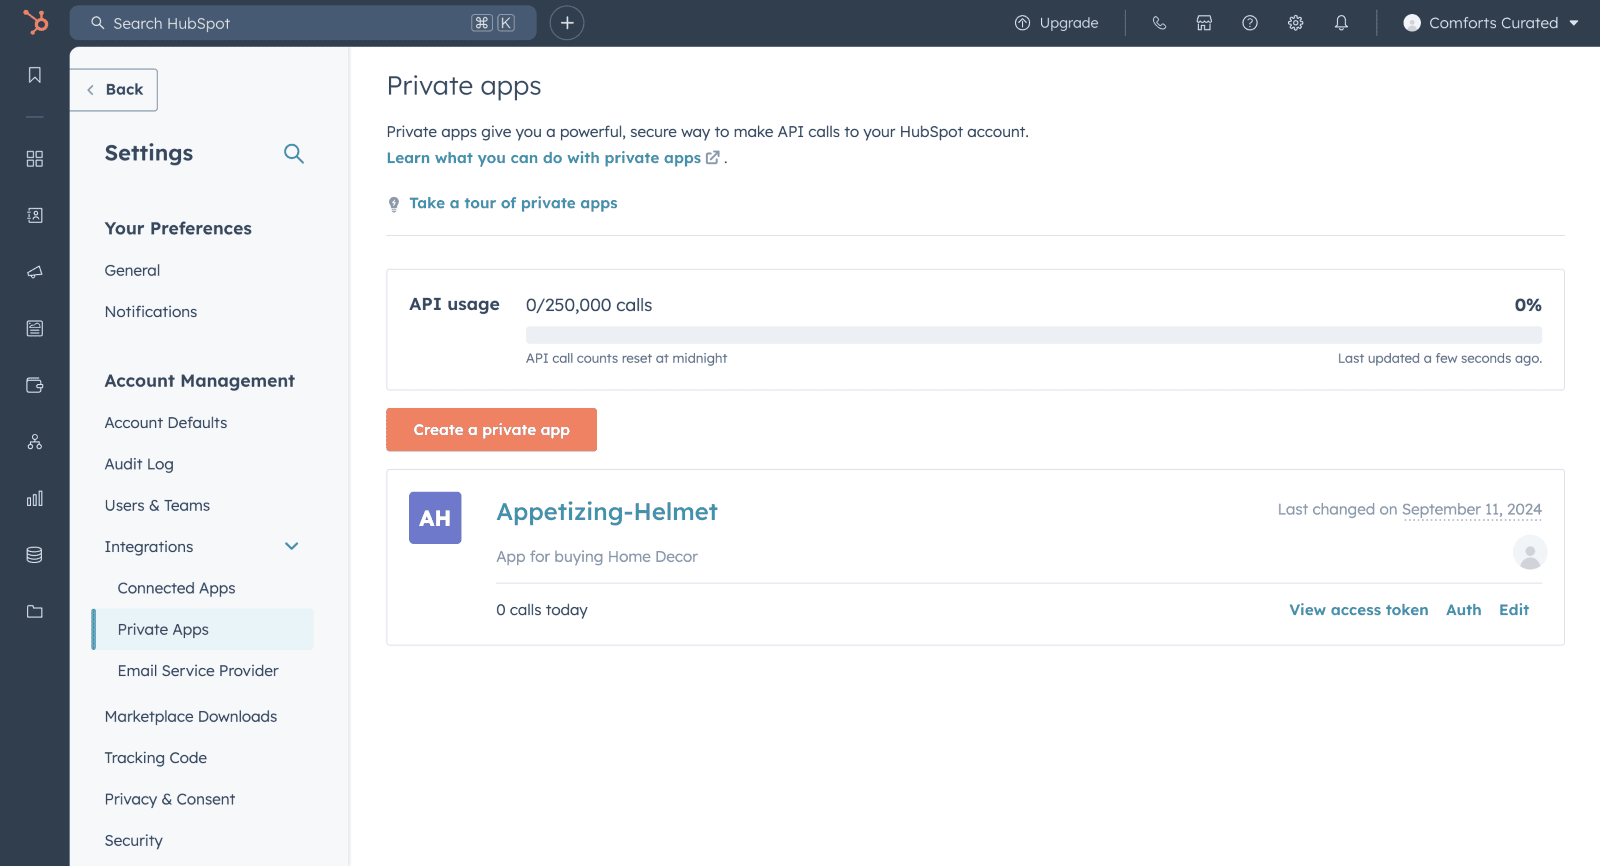The image size is (1600, 866).
Task: Click the Back button
Action: tap(114, 90)
